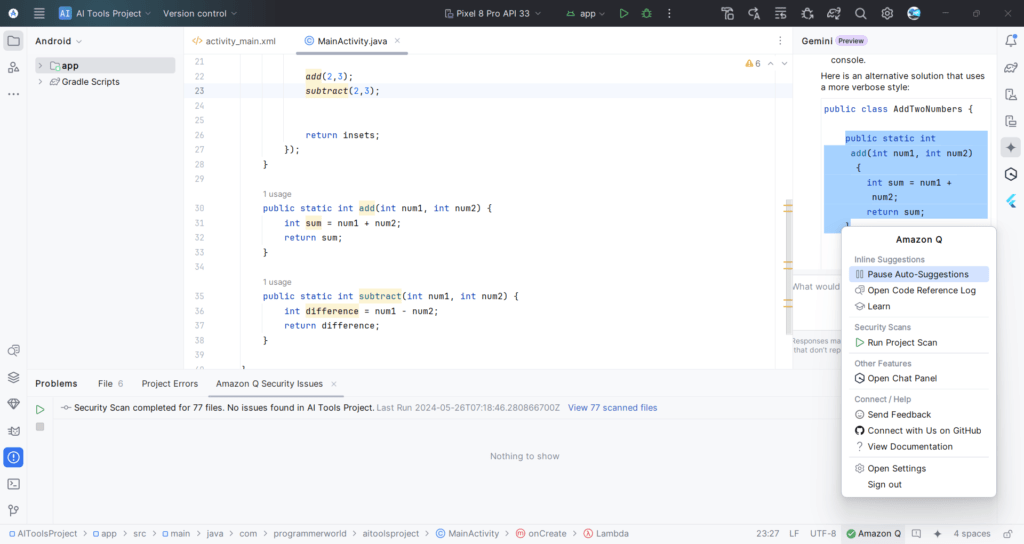Click Amazon Q status bar widget

click(873, 534)
